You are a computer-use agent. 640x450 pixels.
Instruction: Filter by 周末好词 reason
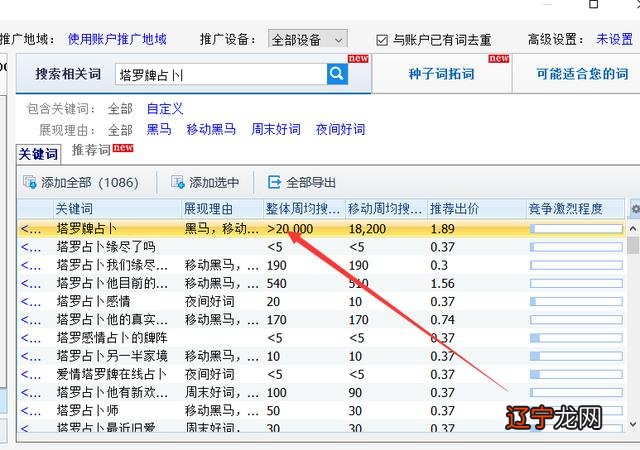click(276, 129)
